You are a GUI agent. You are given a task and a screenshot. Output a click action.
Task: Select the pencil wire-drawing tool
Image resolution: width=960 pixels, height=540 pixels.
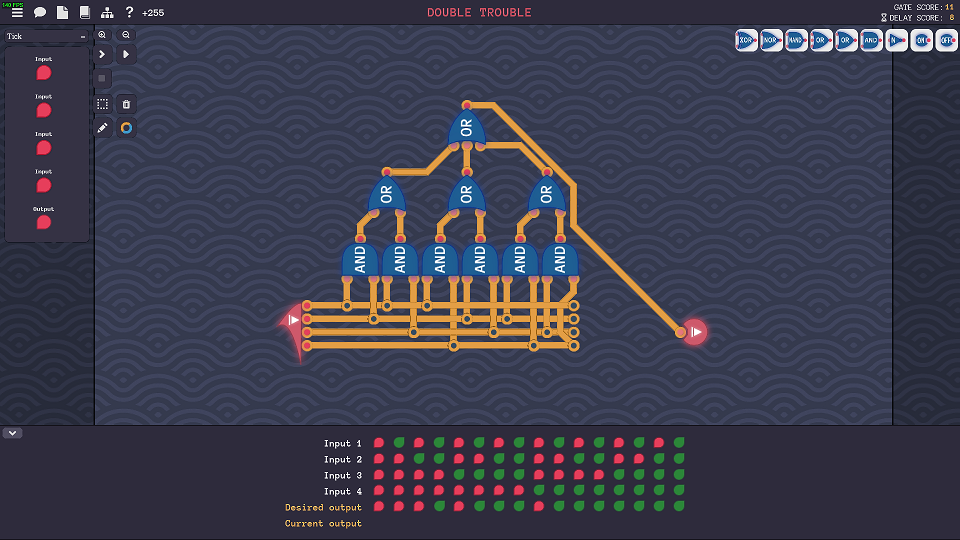point(102,128)
